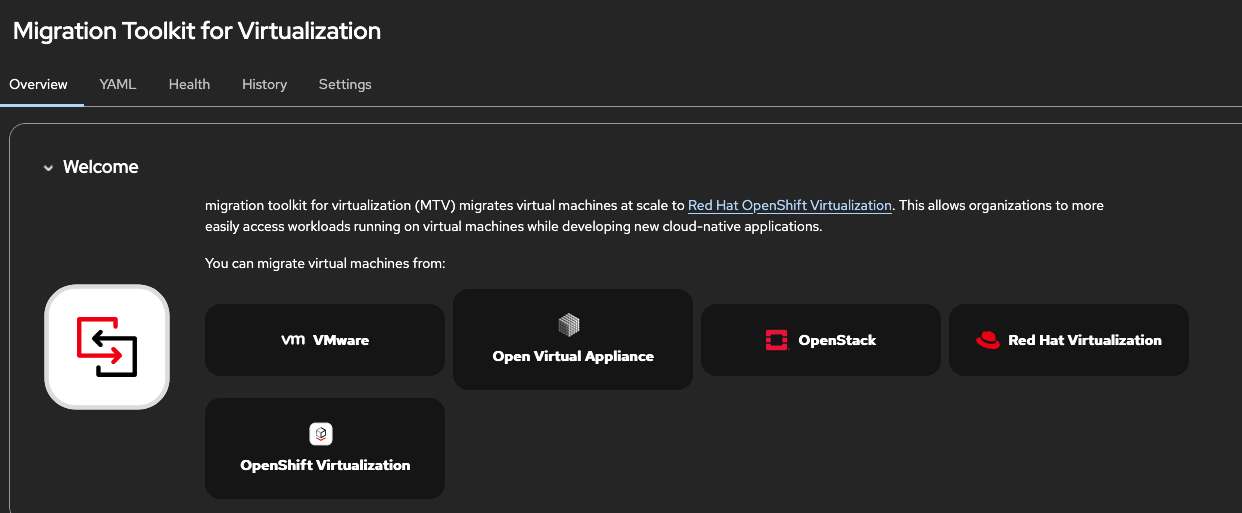The image size is (1242, 513).
Task: Switch to the YAML tab
Action: (x=118, y=84)
